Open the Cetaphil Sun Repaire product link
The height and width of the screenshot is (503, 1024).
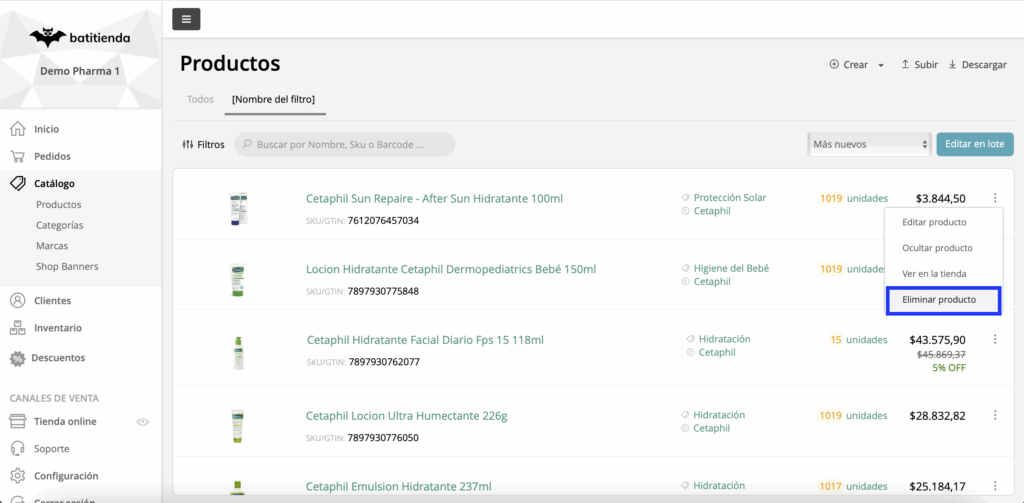(x=434, y=199)
